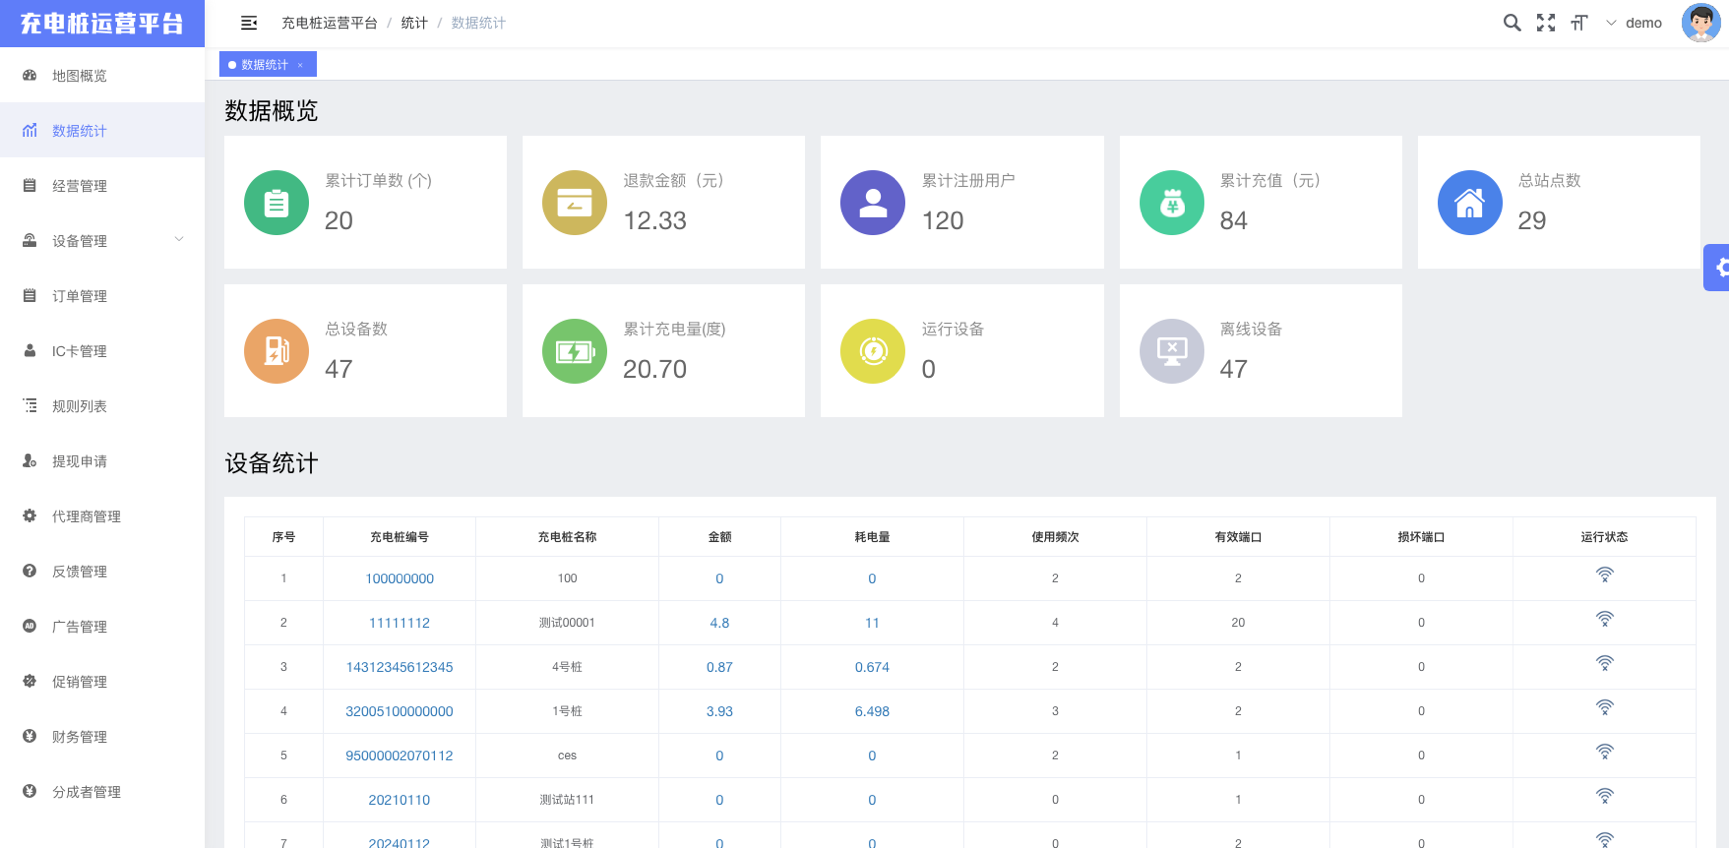Open 经营管理 in sidebar
The image size is (1729, 848).
(x=102, y=185)
